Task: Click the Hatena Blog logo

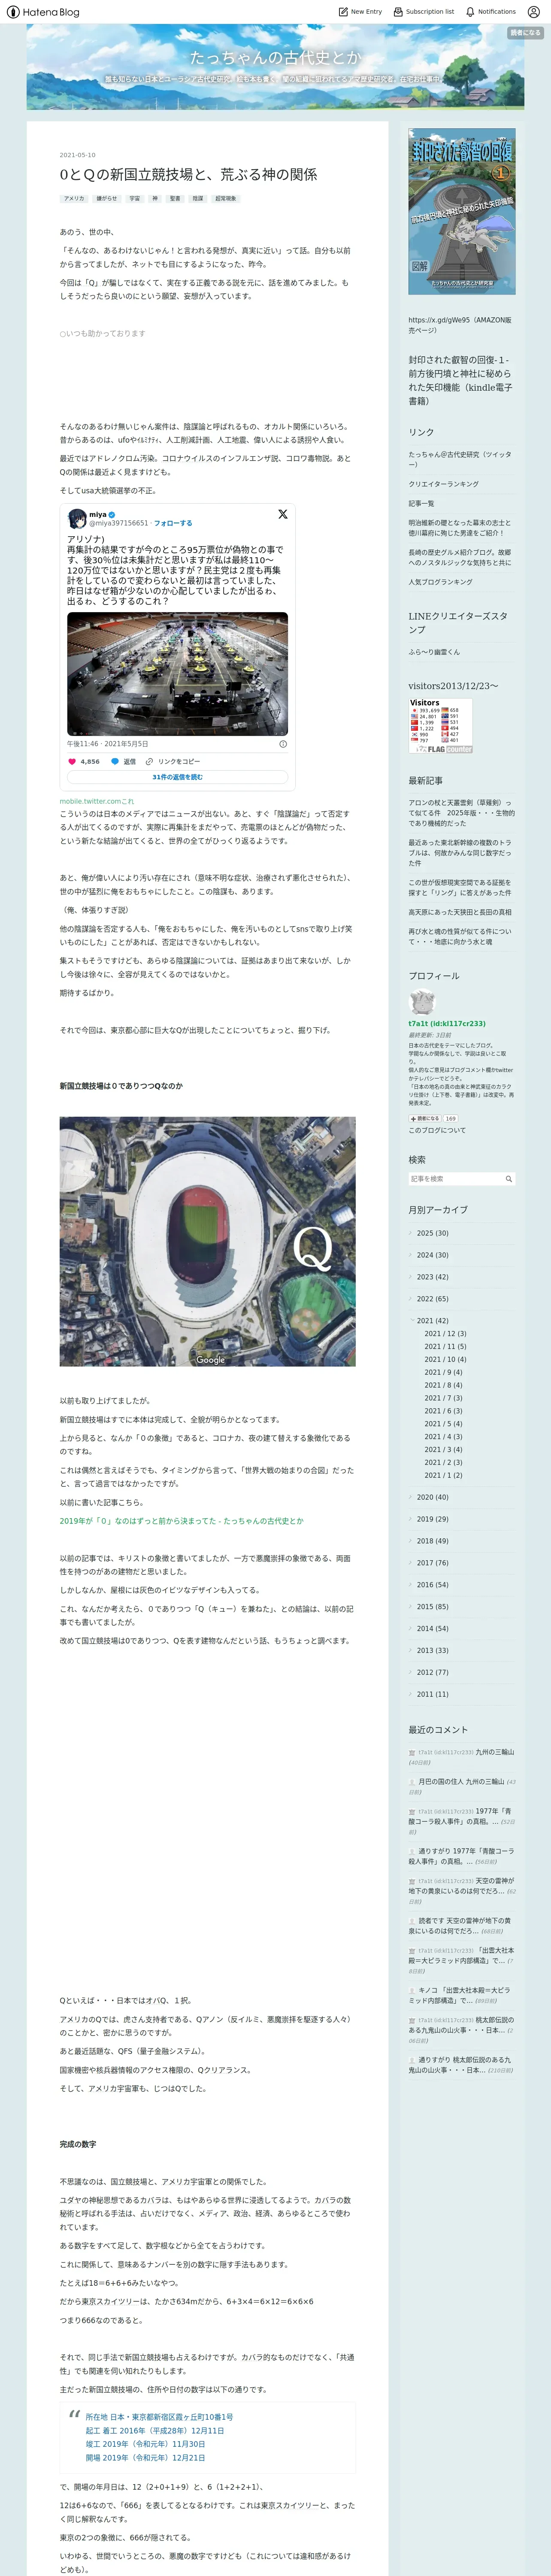Action: point(43,12)
